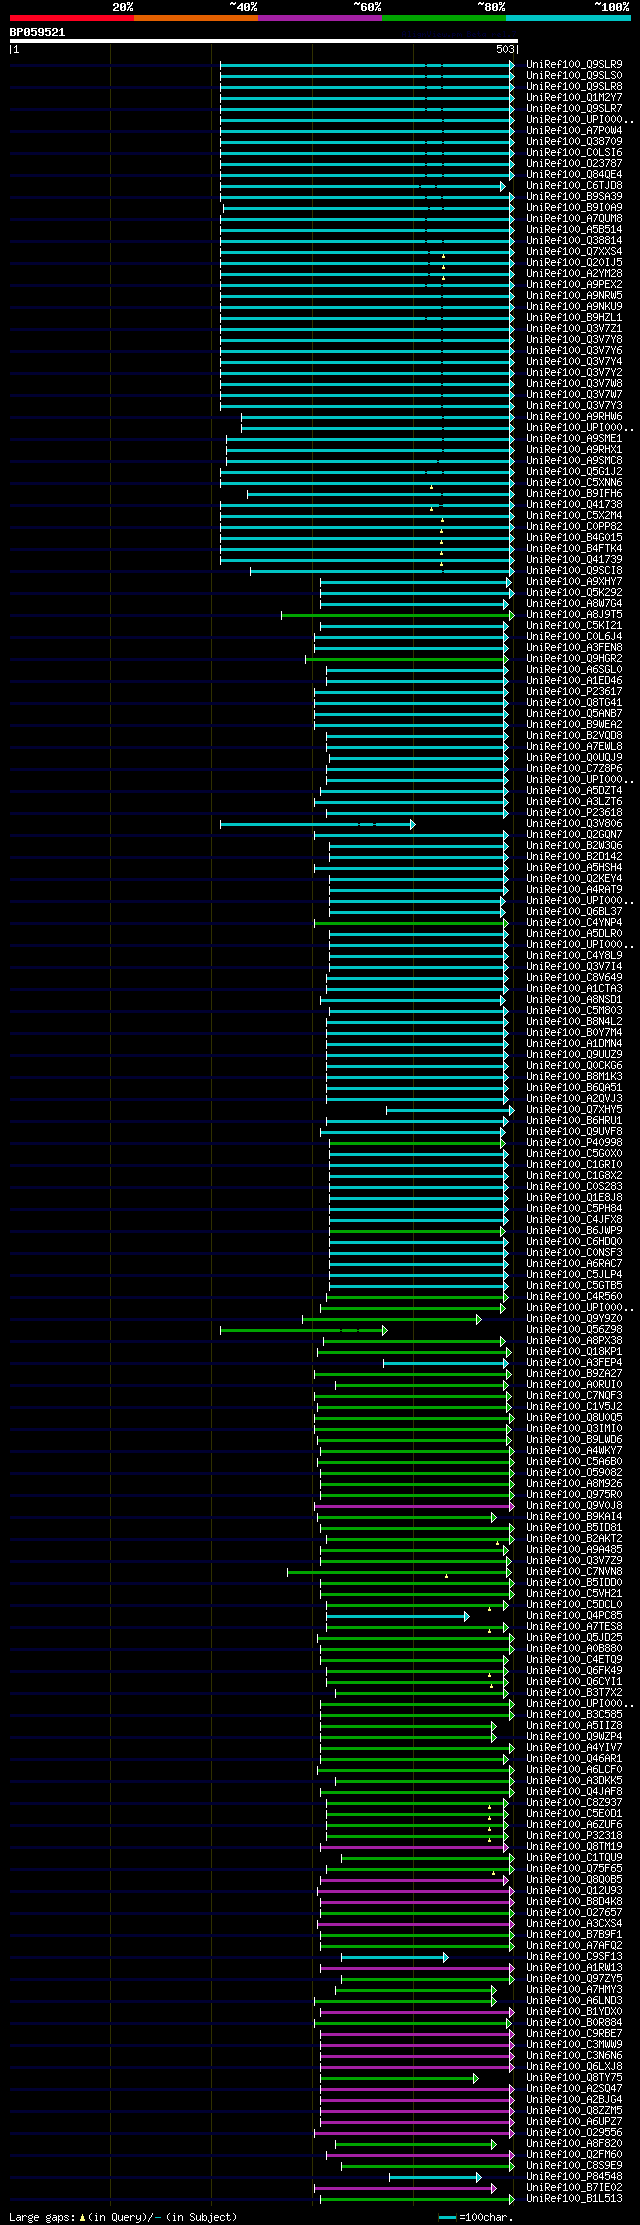Select the UniRef100_Q8TG41 label

574,702
